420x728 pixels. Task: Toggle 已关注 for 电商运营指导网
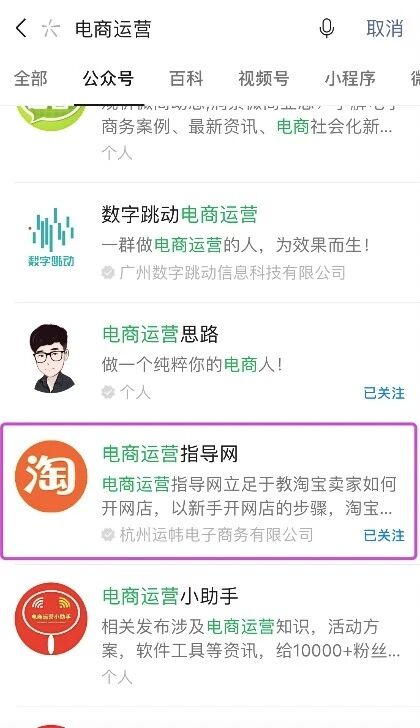point(384,535)
